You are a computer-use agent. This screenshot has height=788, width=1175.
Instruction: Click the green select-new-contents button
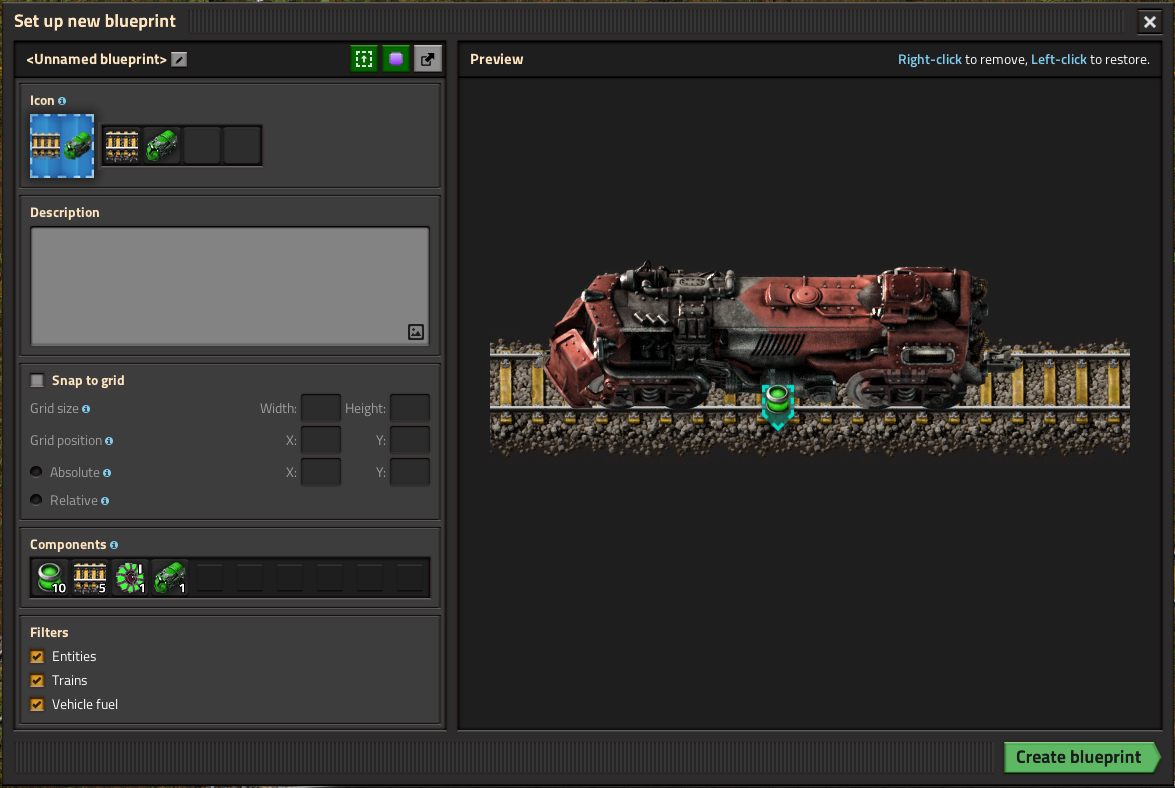tap(364, 58)
